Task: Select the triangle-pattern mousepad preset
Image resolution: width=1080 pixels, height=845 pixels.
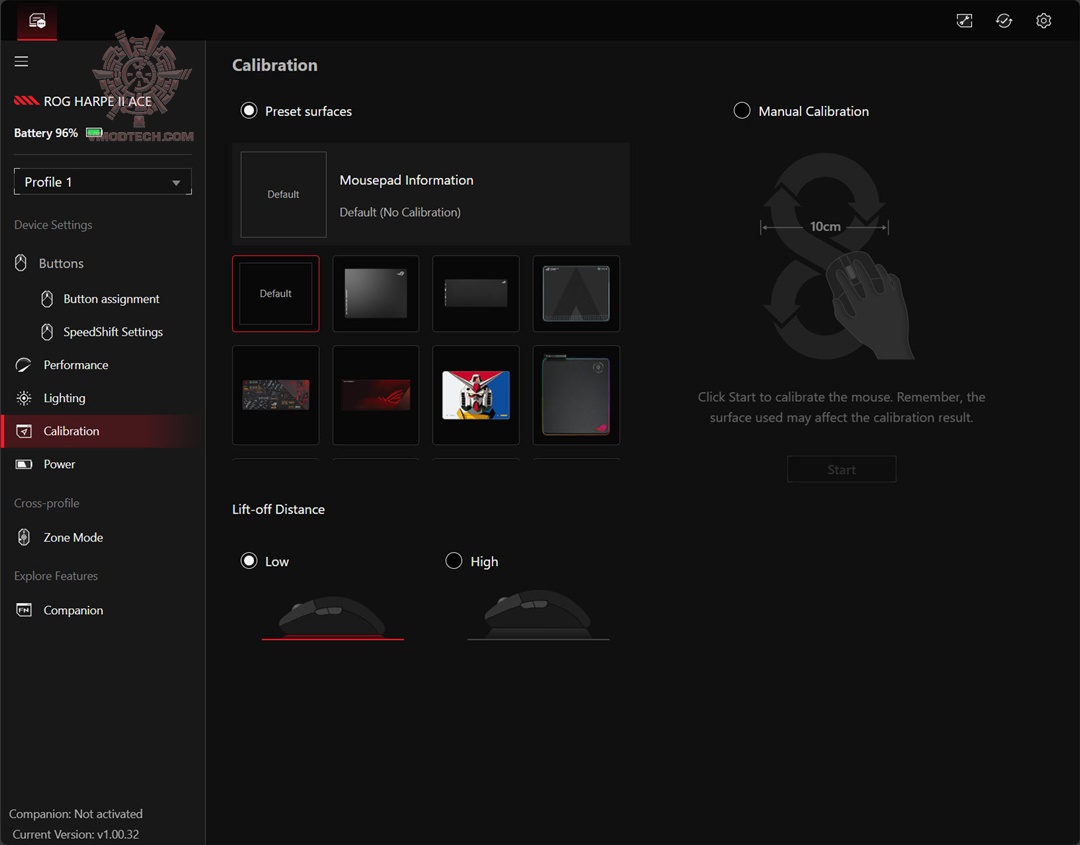Action: 576,293
